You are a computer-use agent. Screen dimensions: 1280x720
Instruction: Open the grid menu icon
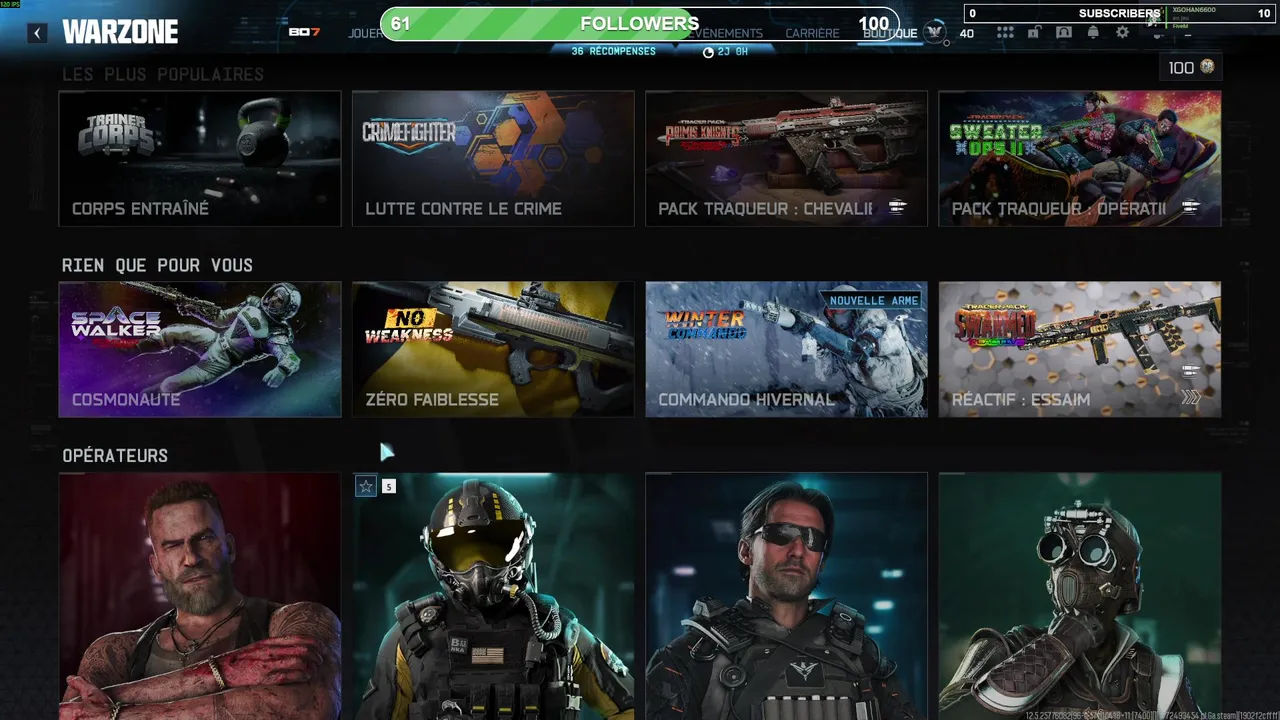pos(1005,32)
